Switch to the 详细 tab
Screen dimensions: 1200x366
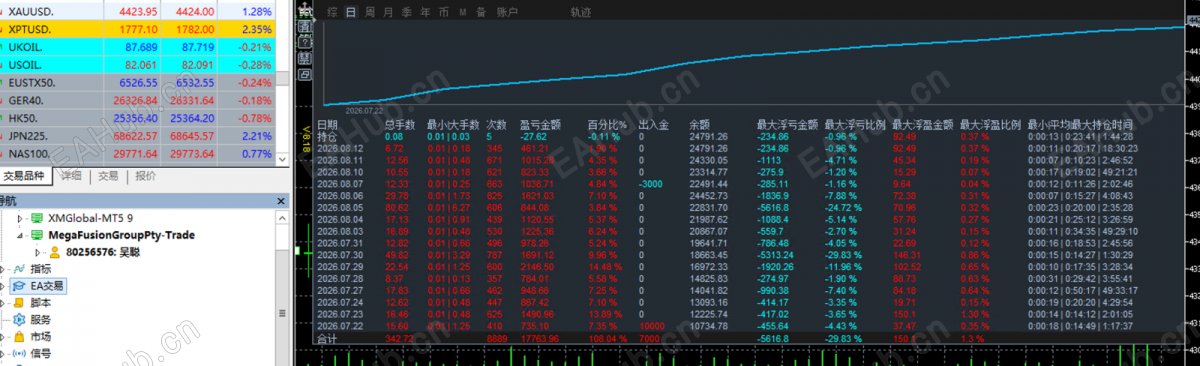click(x=71, y=175)
